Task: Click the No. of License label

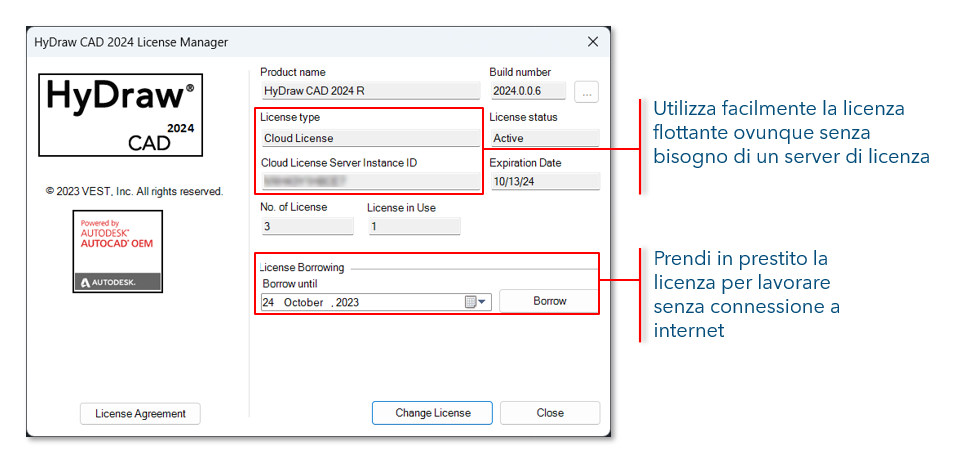Action: pos(294,207)
